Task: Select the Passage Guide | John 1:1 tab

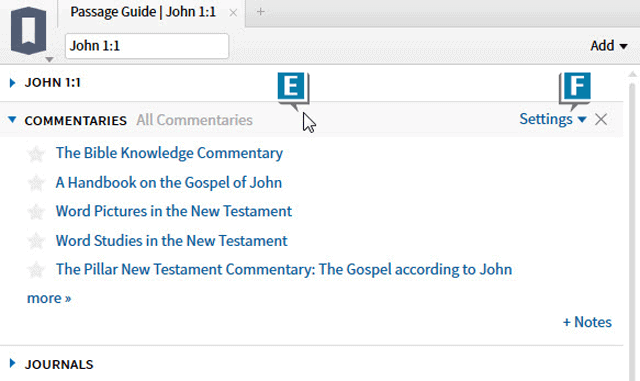Action: pos(143,12)
